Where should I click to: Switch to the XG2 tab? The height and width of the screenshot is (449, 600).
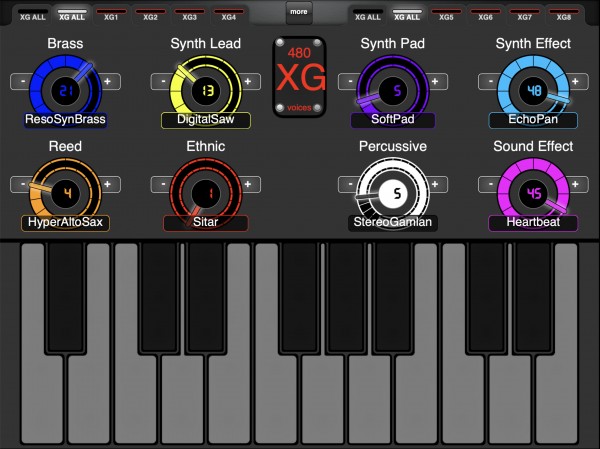[x=150, y=15]
